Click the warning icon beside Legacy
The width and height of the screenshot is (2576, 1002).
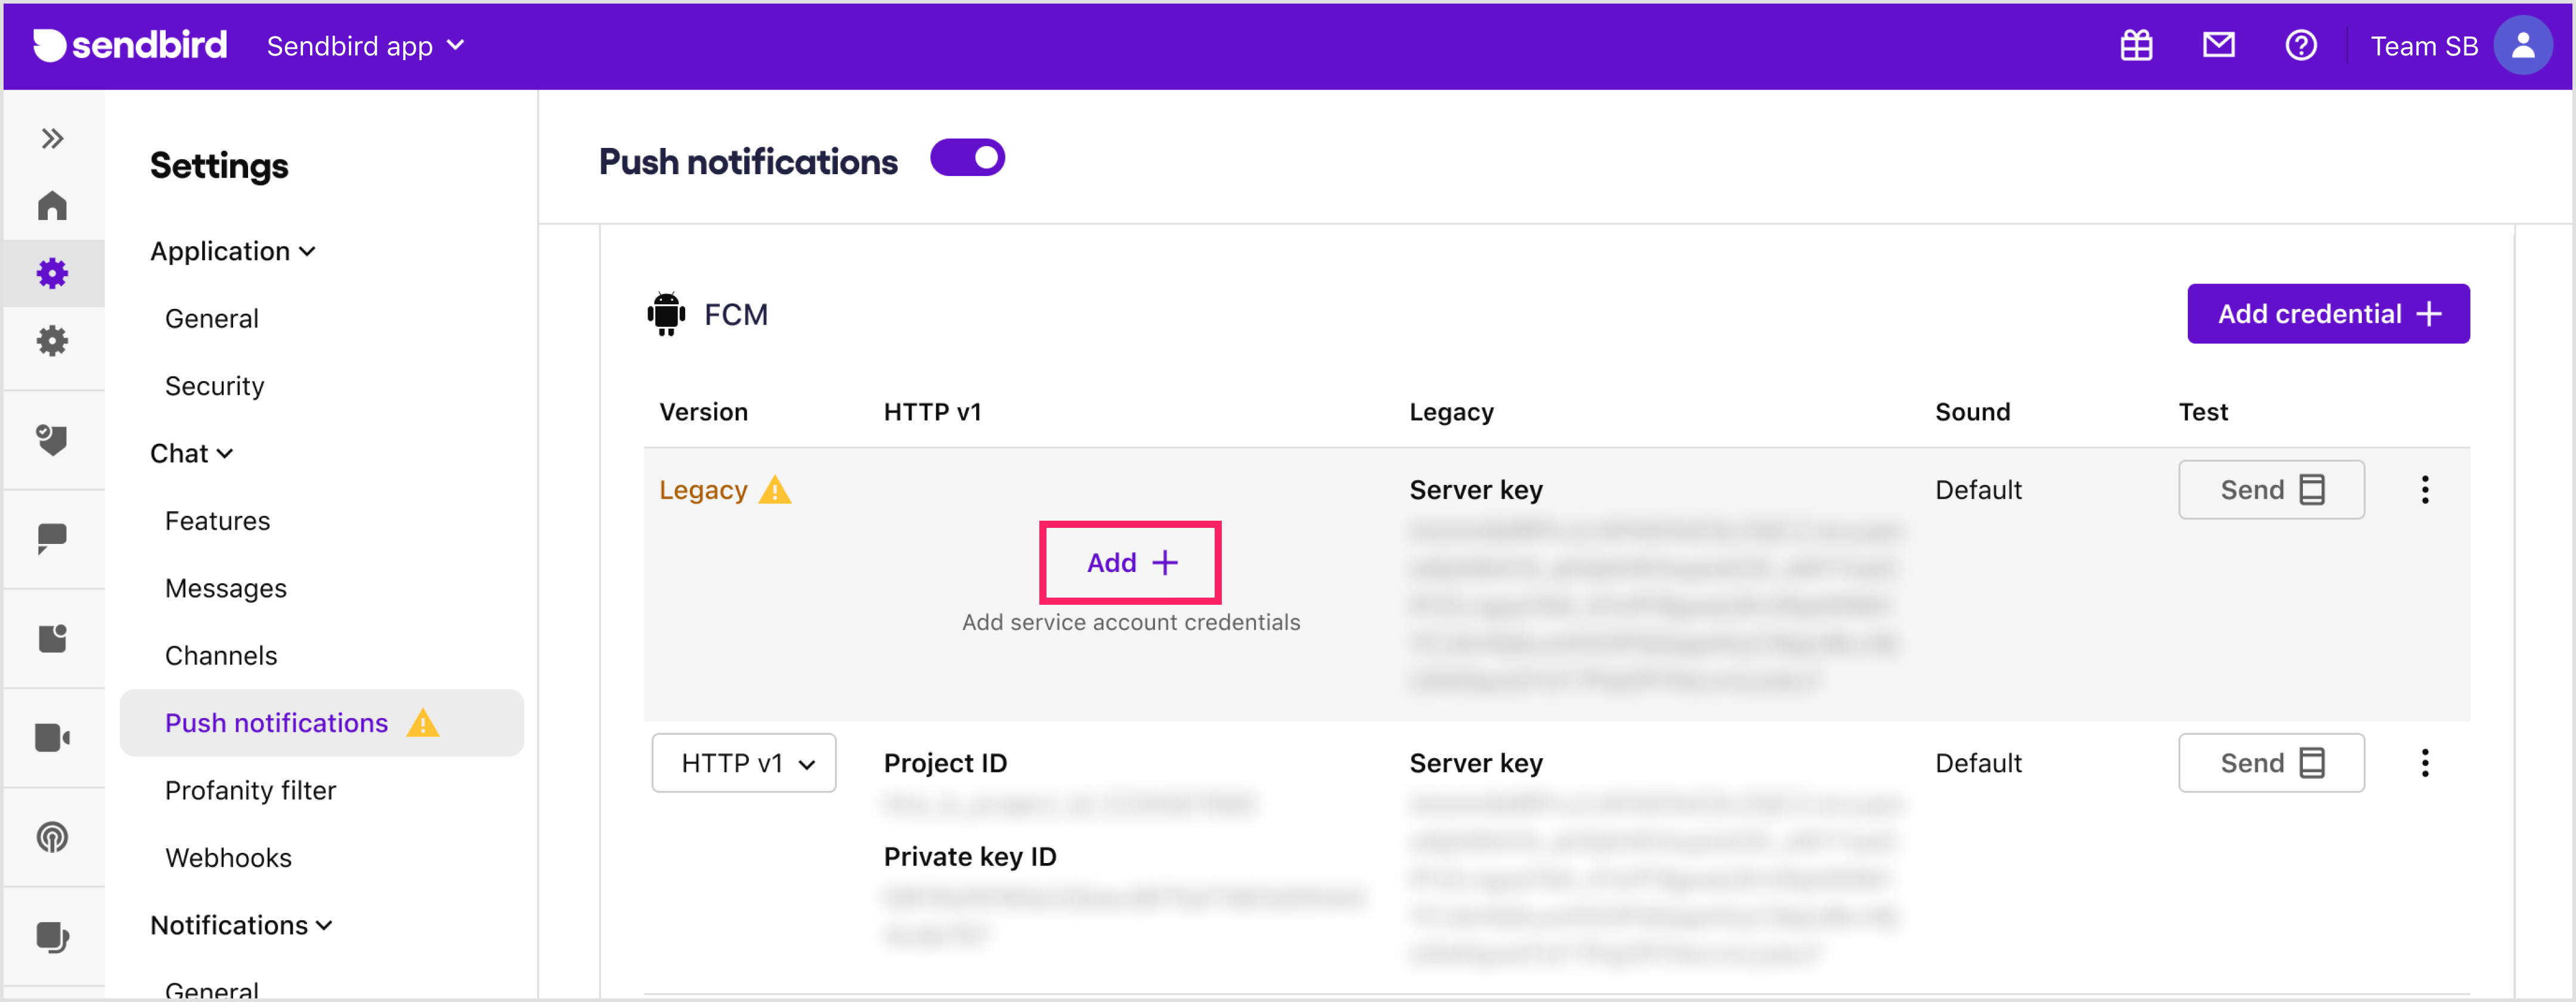pos(774,490)
